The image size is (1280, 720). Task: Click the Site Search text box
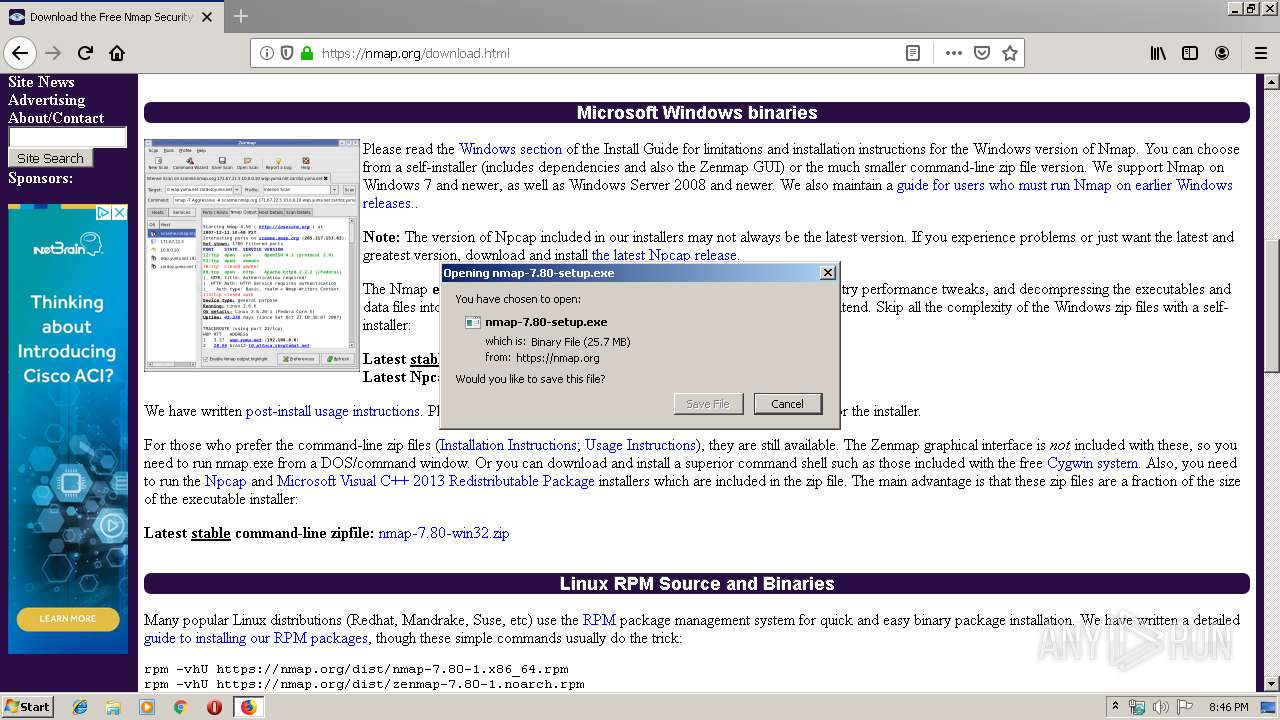click(x=67, y=137)
